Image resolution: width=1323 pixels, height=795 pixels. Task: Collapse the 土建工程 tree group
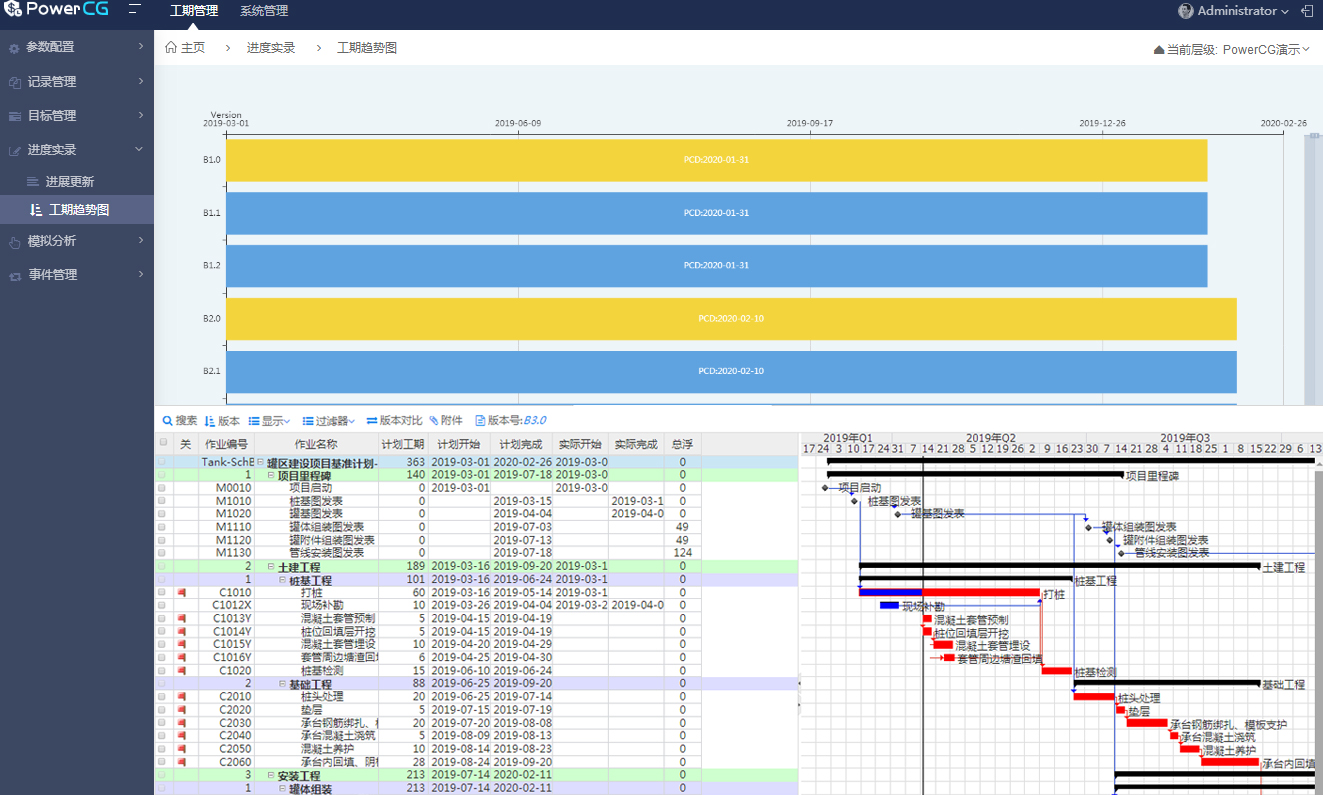pyautogui.click(x=271, y=567)
